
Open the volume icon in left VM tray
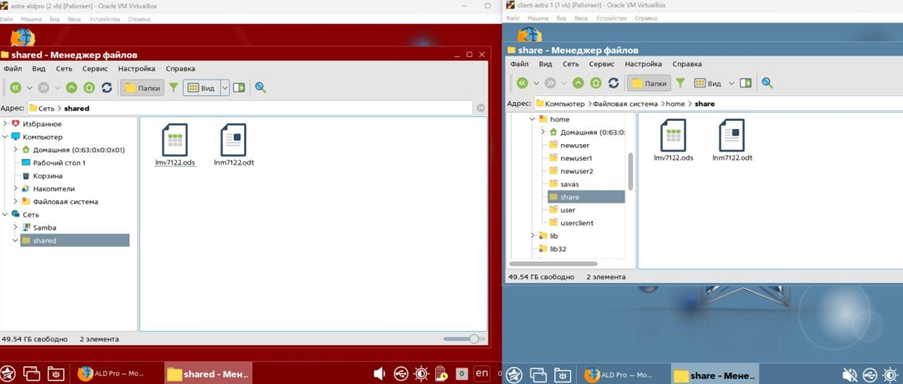coord(379,374)
